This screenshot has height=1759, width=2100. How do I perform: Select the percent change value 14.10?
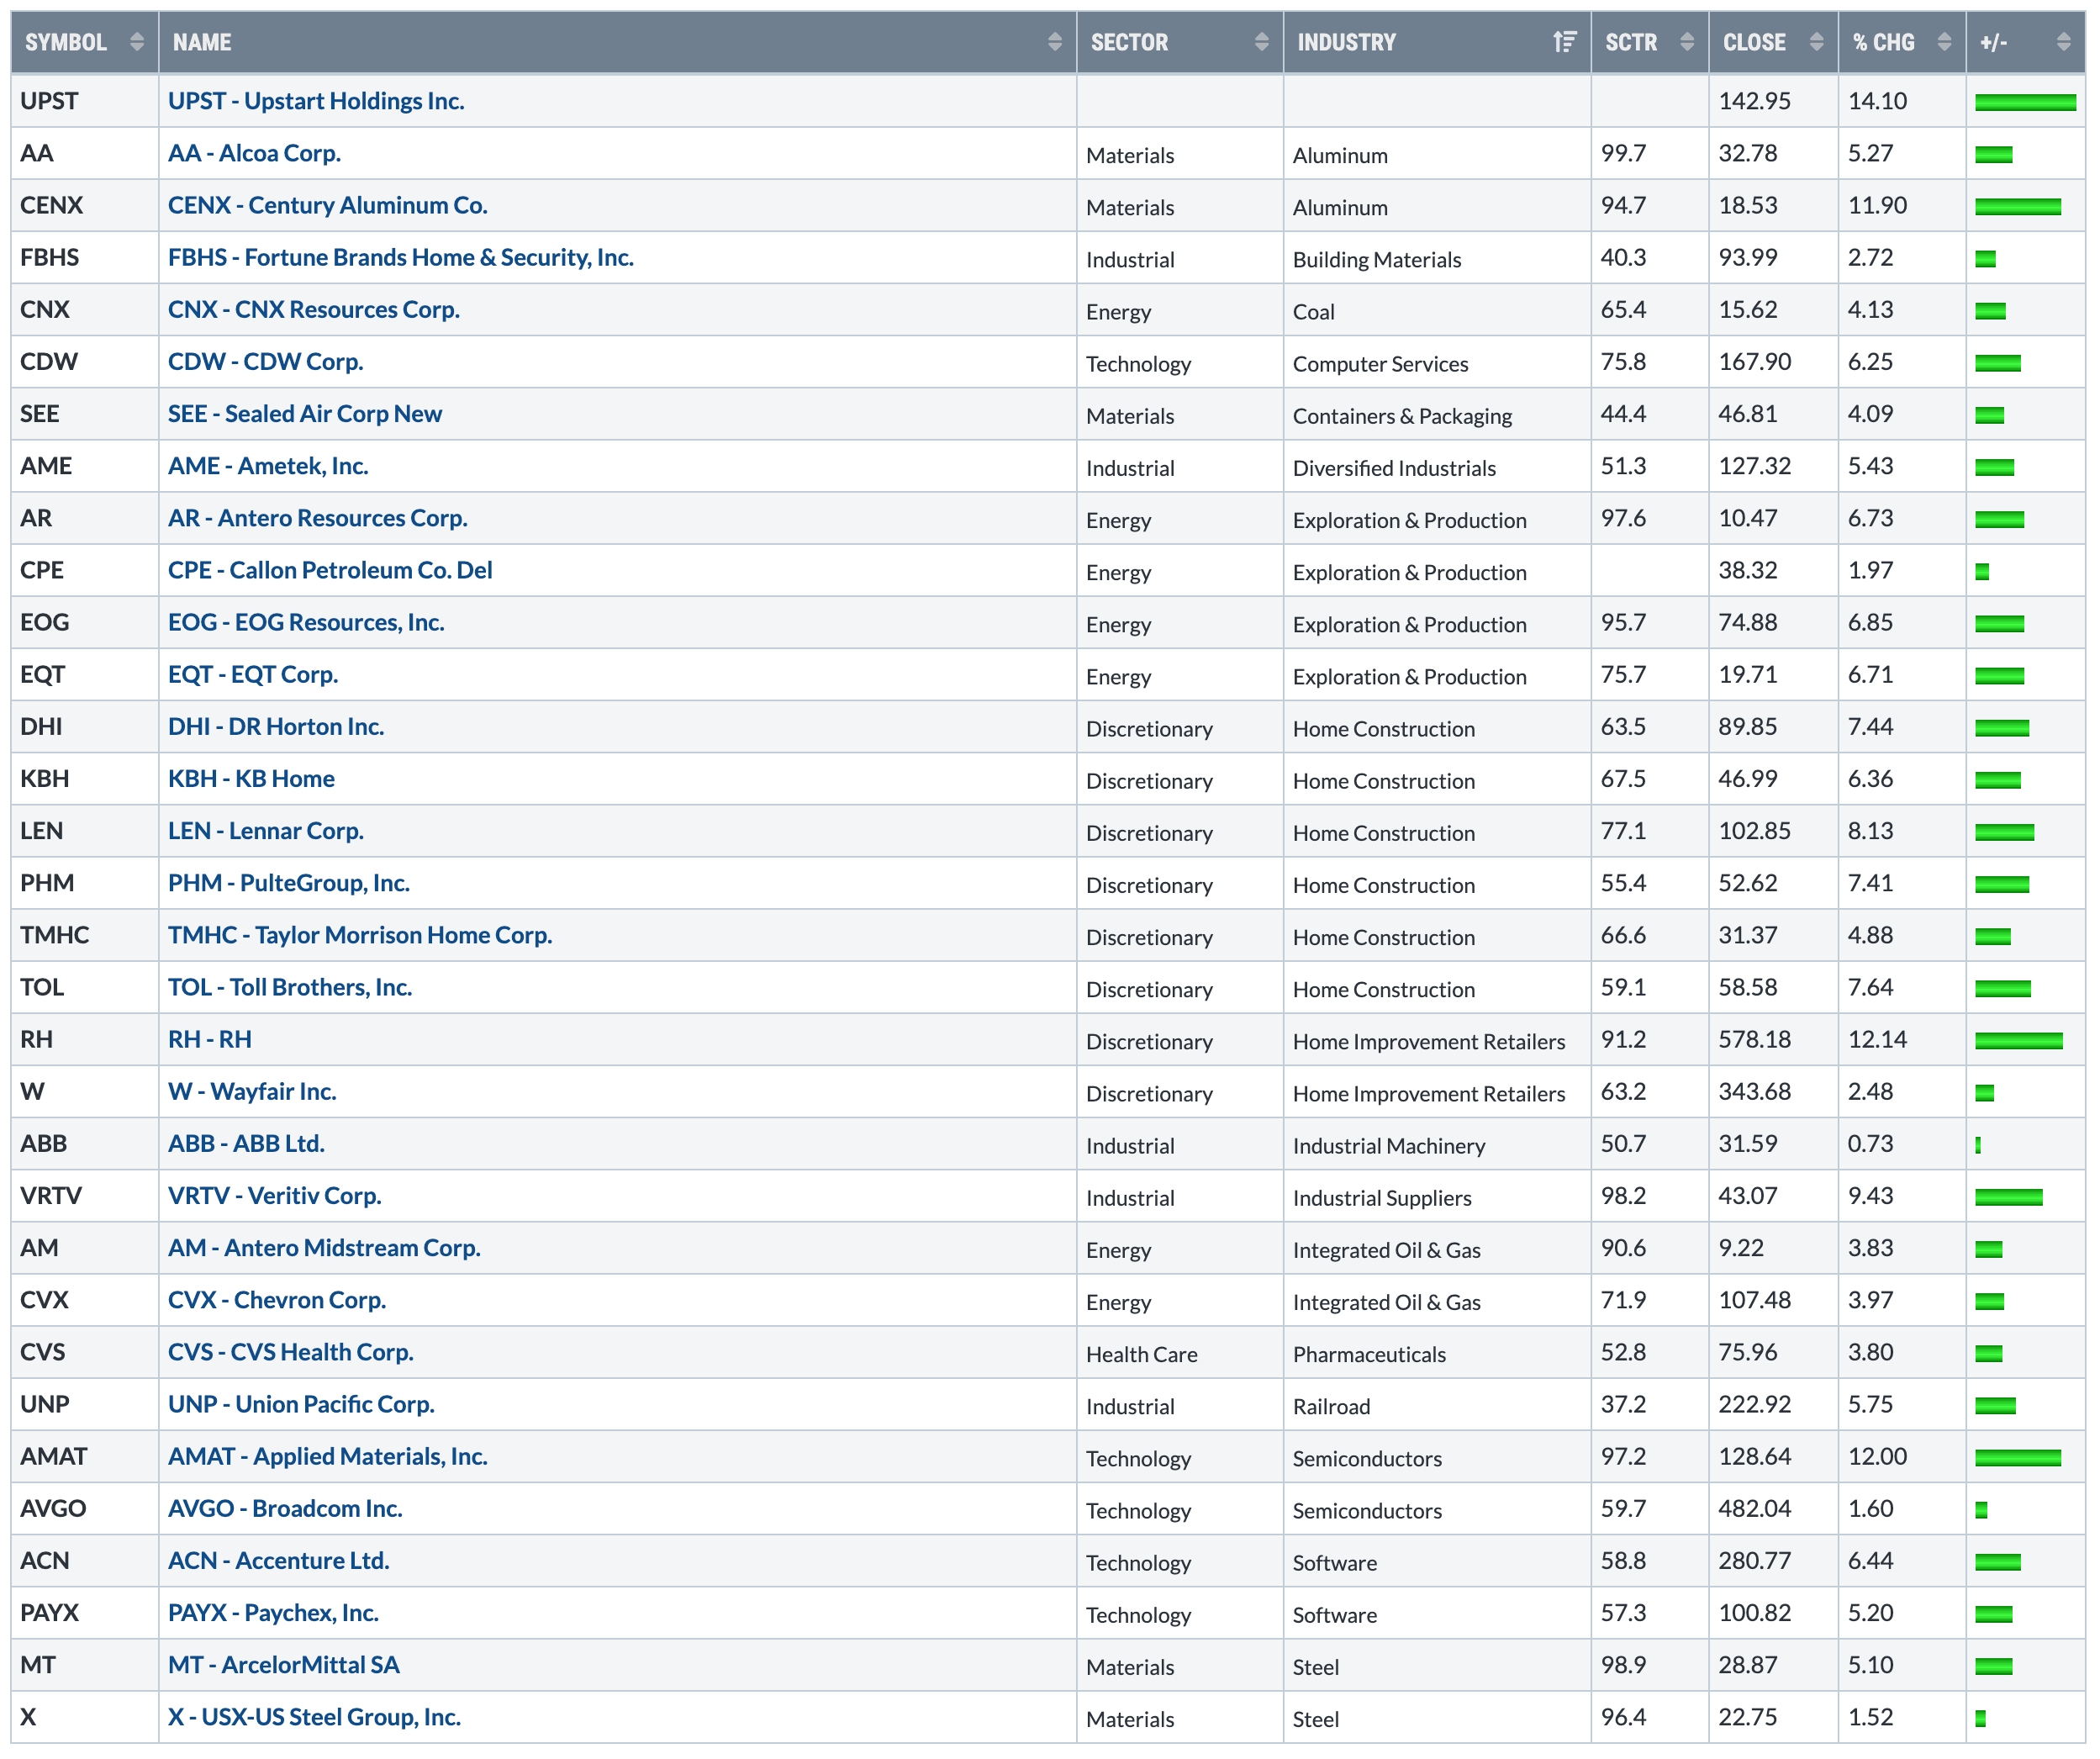point(1877,101)
